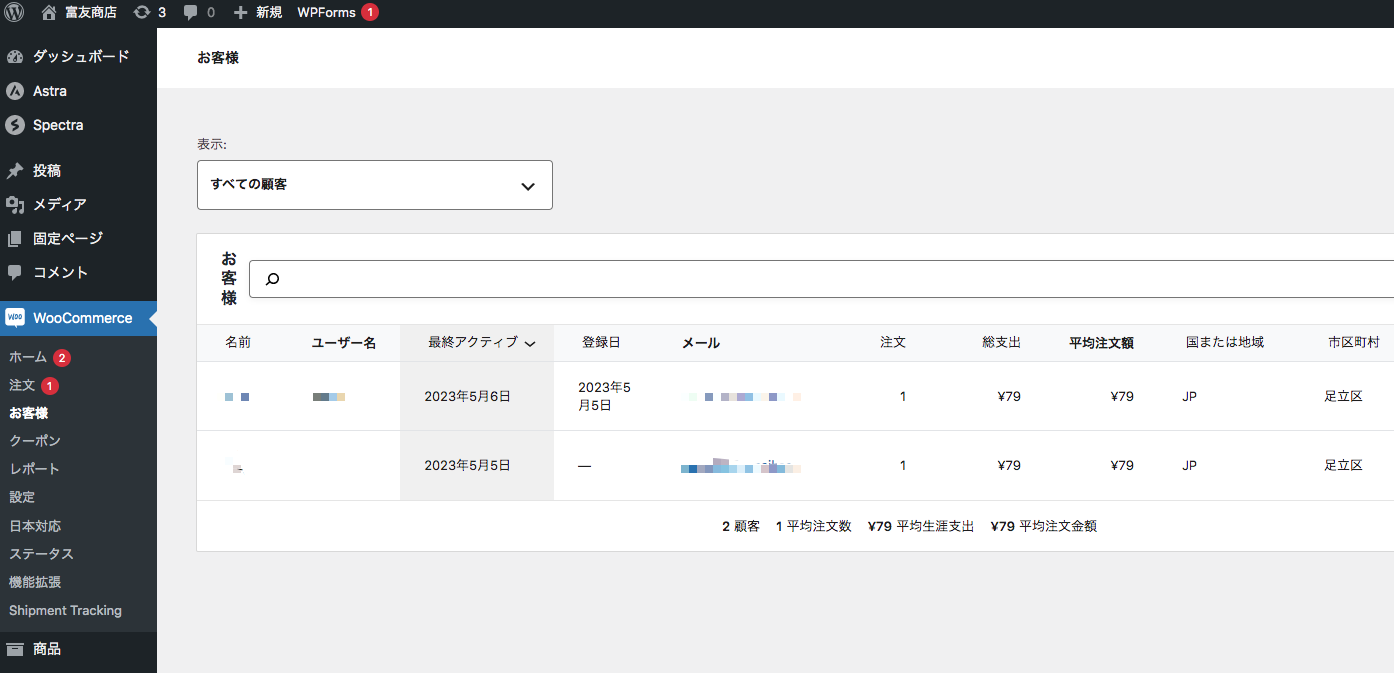Open ダッシュボード menu item
Screen dimensions: 1394x673
[x=81, y=57]
